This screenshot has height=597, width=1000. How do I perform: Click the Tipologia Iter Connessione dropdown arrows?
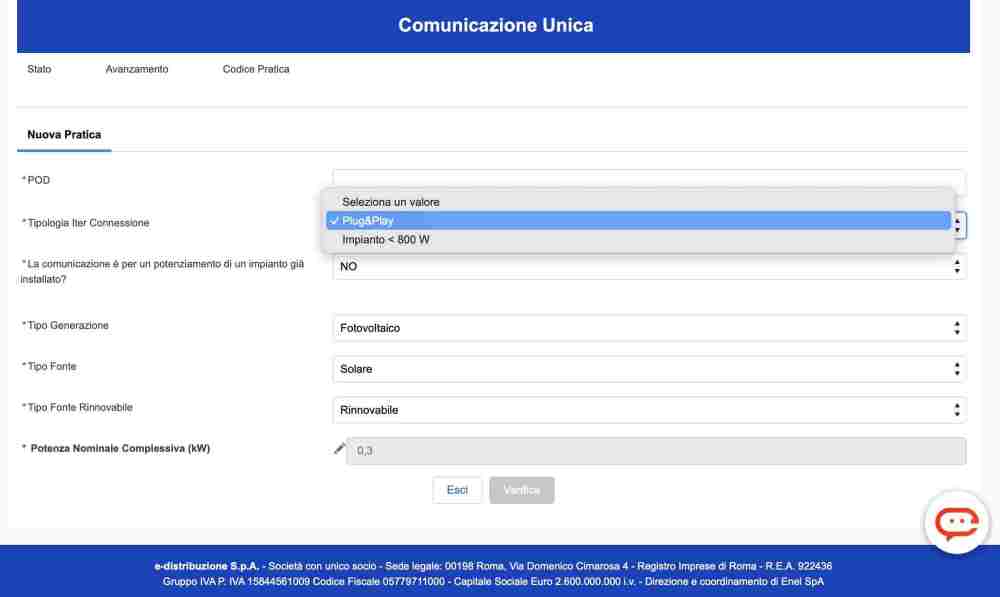tap(958, 225)
